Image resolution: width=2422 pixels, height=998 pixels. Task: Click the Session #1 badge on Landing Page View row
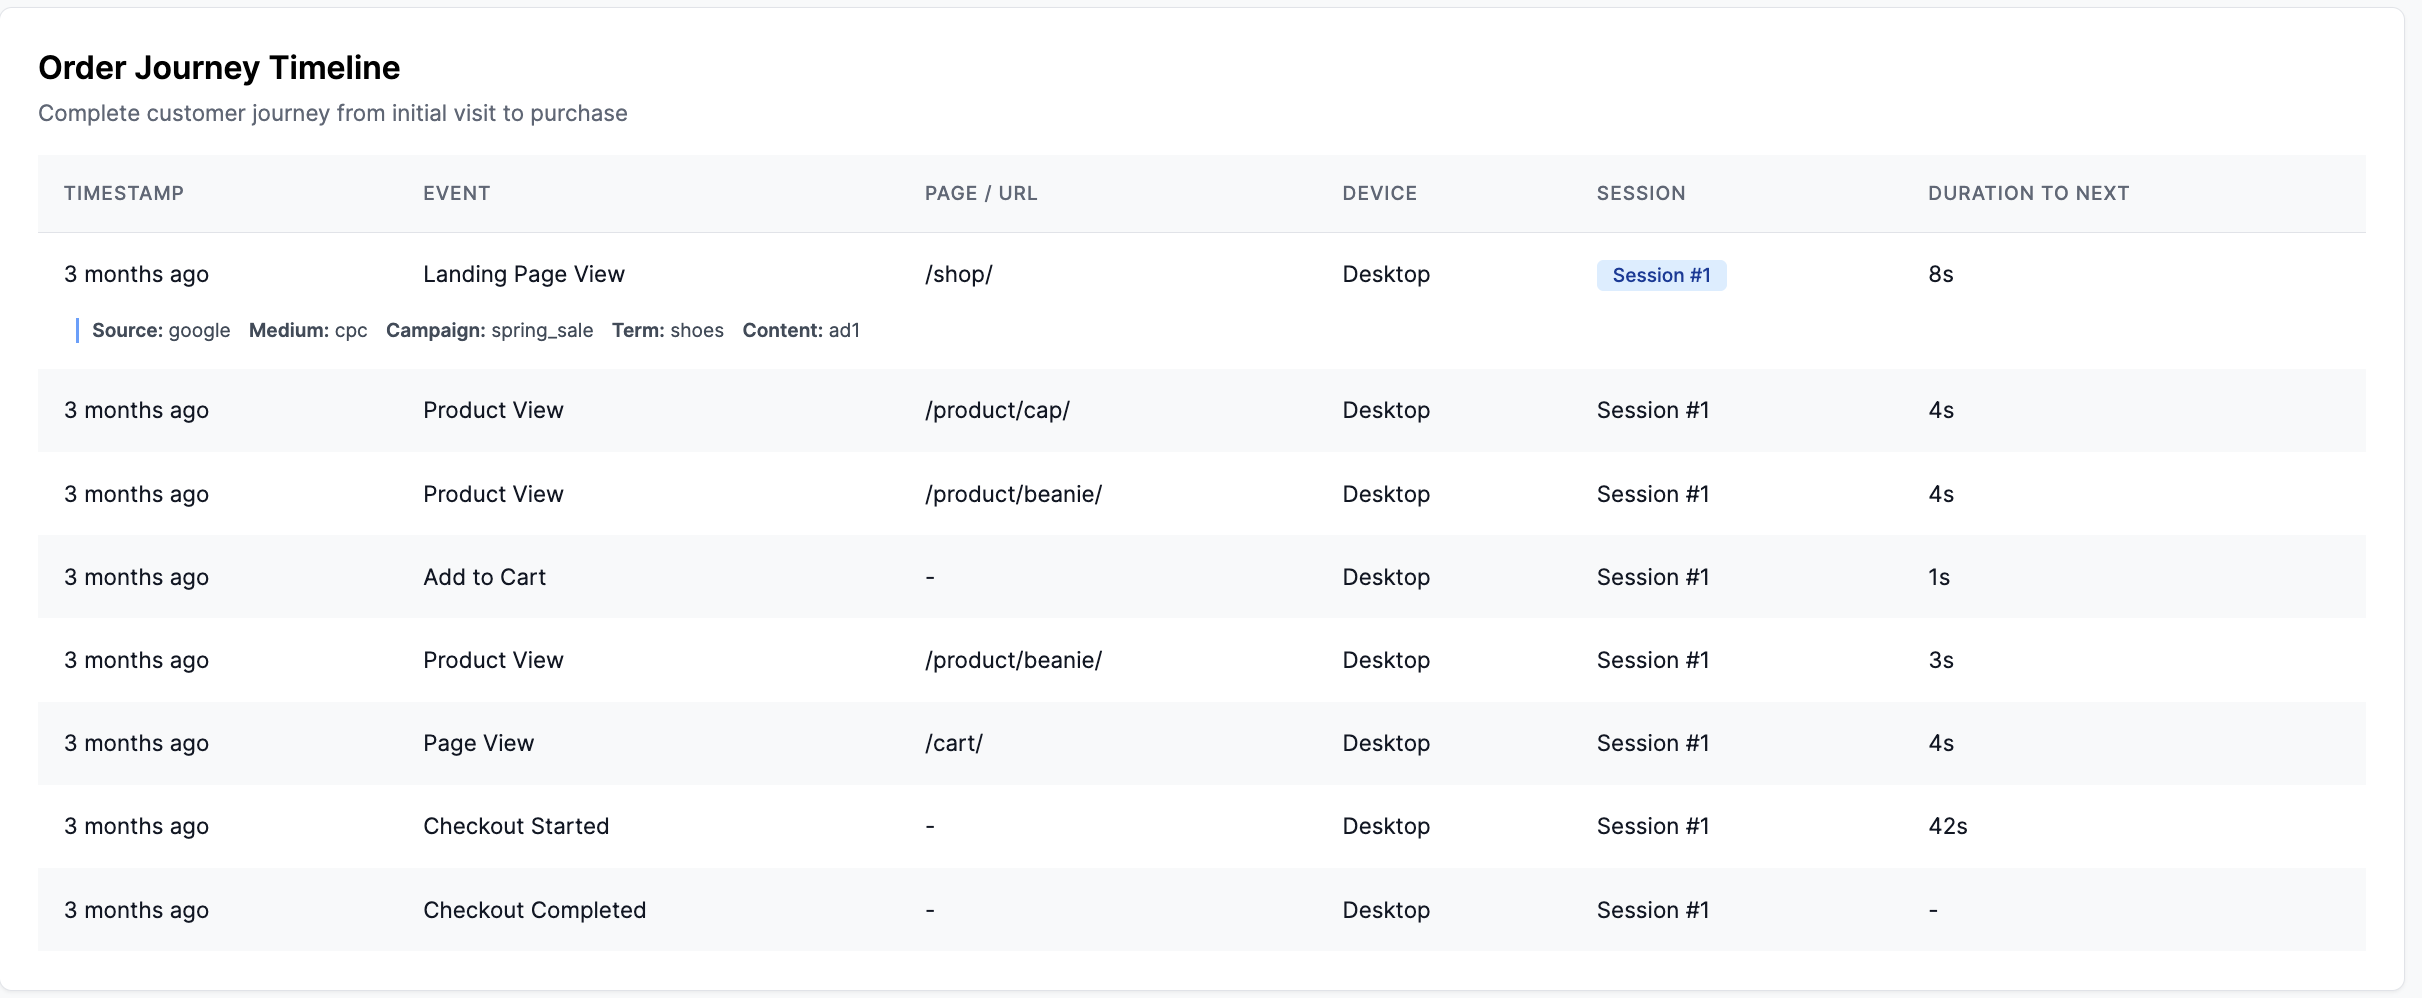point(1661,274)
